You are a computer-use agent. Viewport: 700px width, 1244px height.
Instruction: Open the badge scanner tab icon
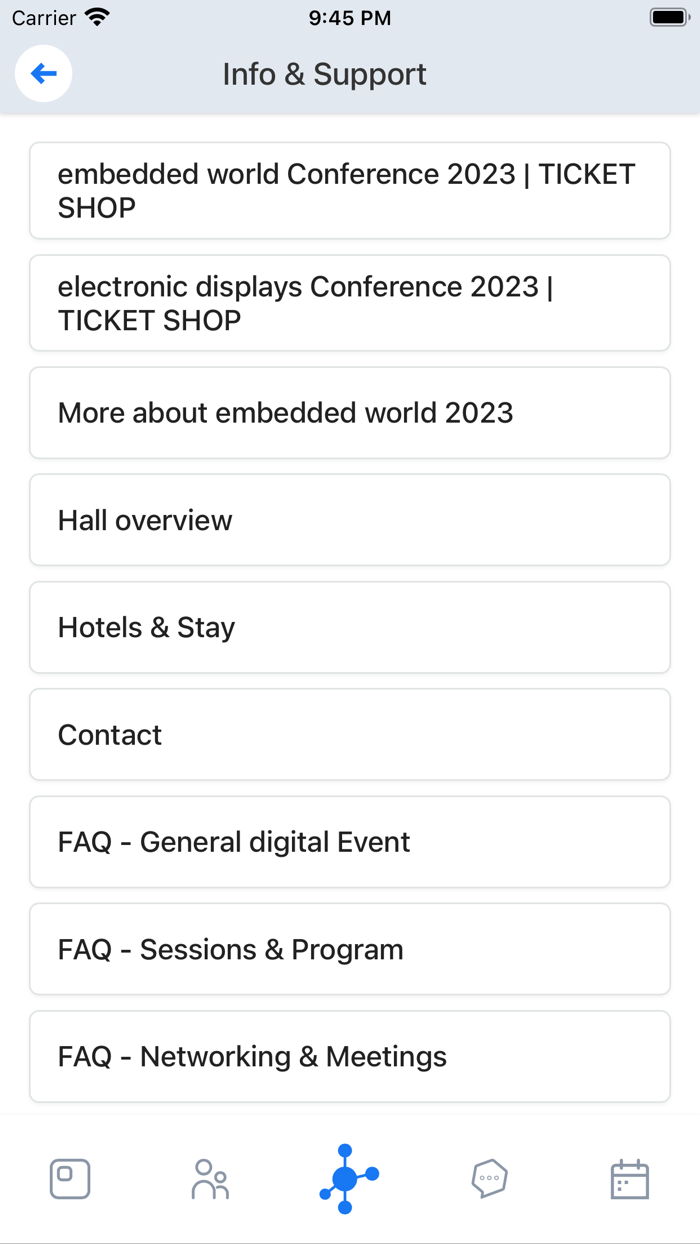click(x=69, y=1178)
